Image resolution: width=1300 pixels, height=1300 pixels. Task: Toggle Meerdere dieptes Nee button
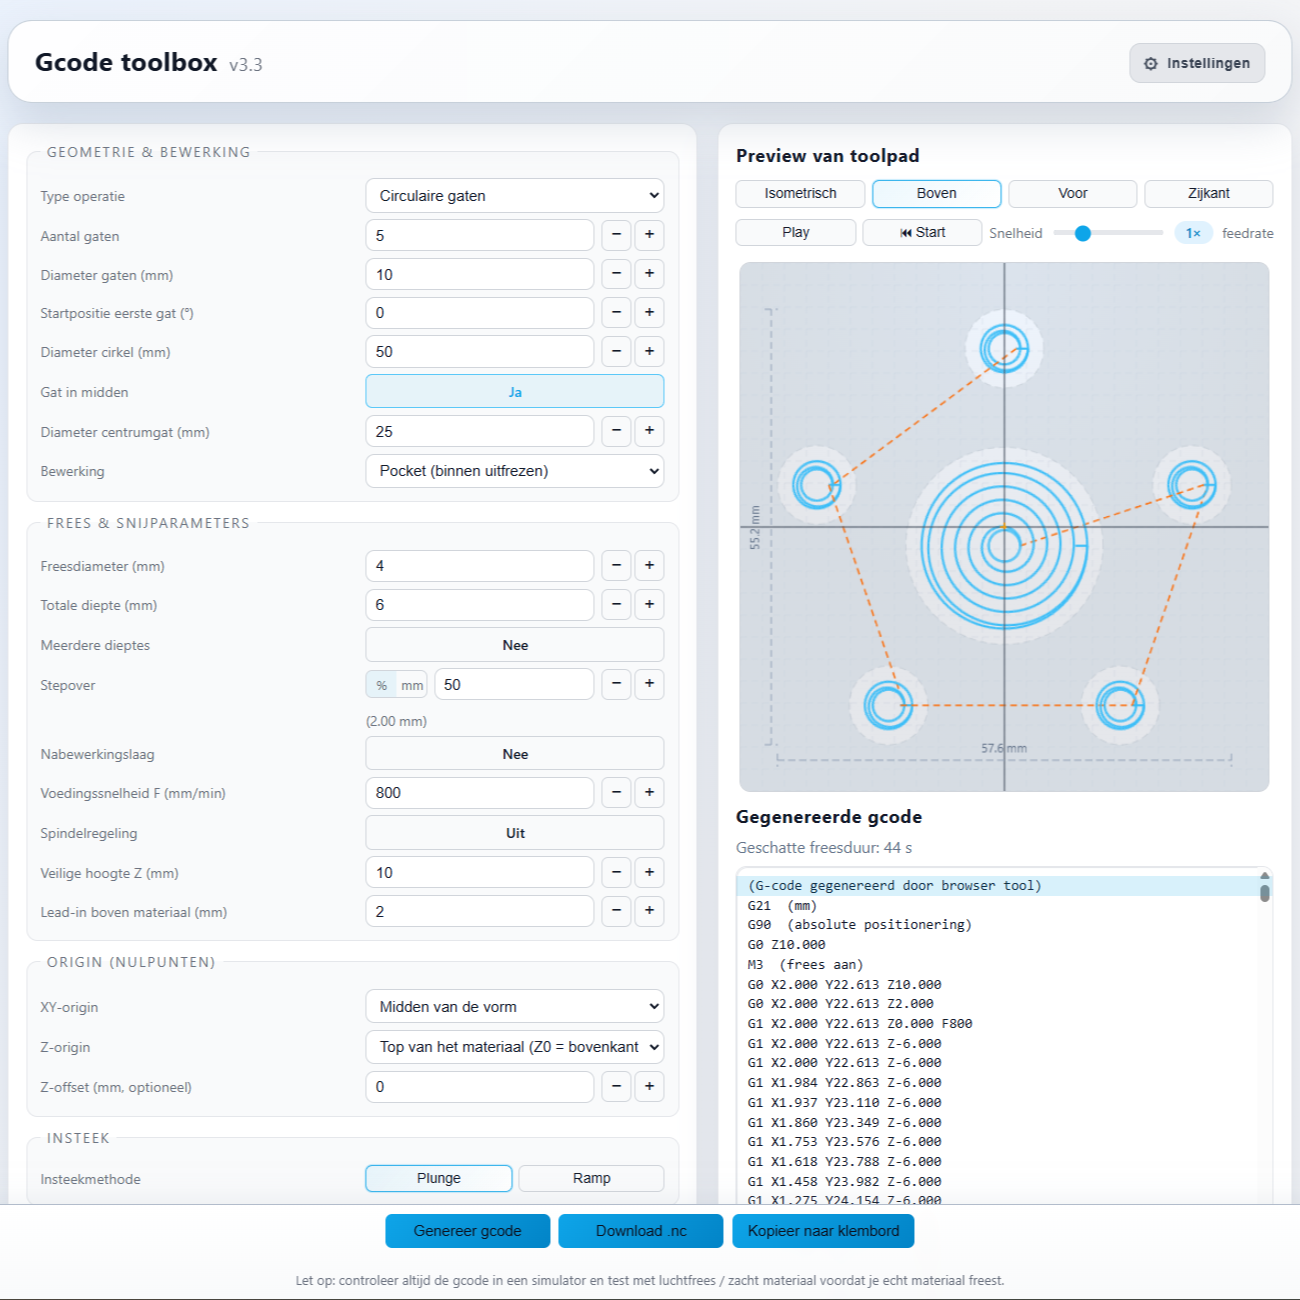pyautogui.click(x=515, y=645)
